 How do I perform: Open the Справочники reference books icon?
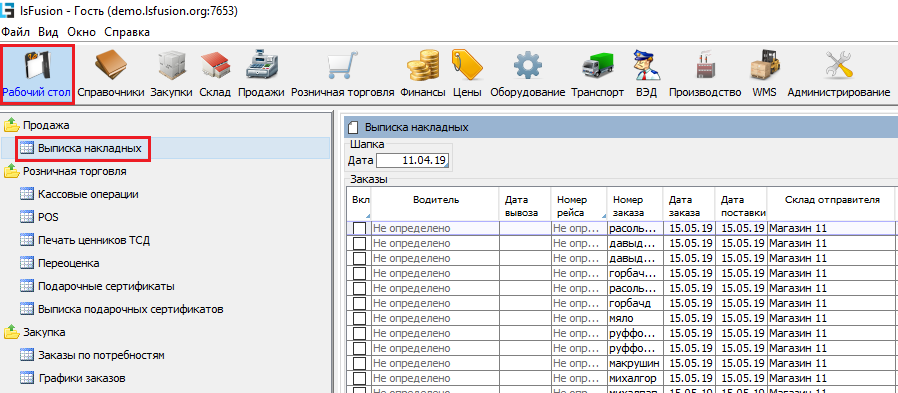coord(111,65)
